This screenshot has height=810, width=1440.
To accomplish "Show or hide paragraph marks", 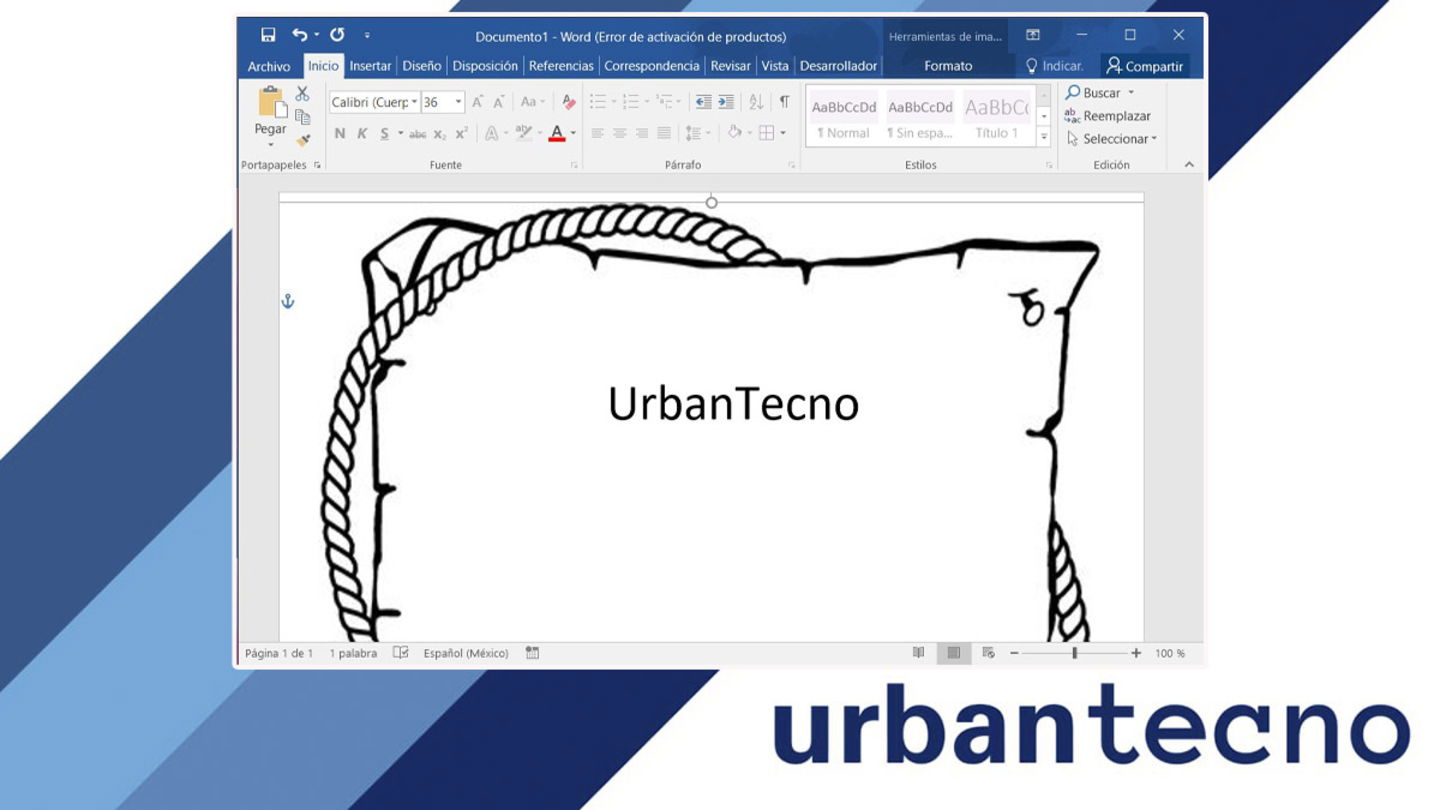I will (784, 102).
